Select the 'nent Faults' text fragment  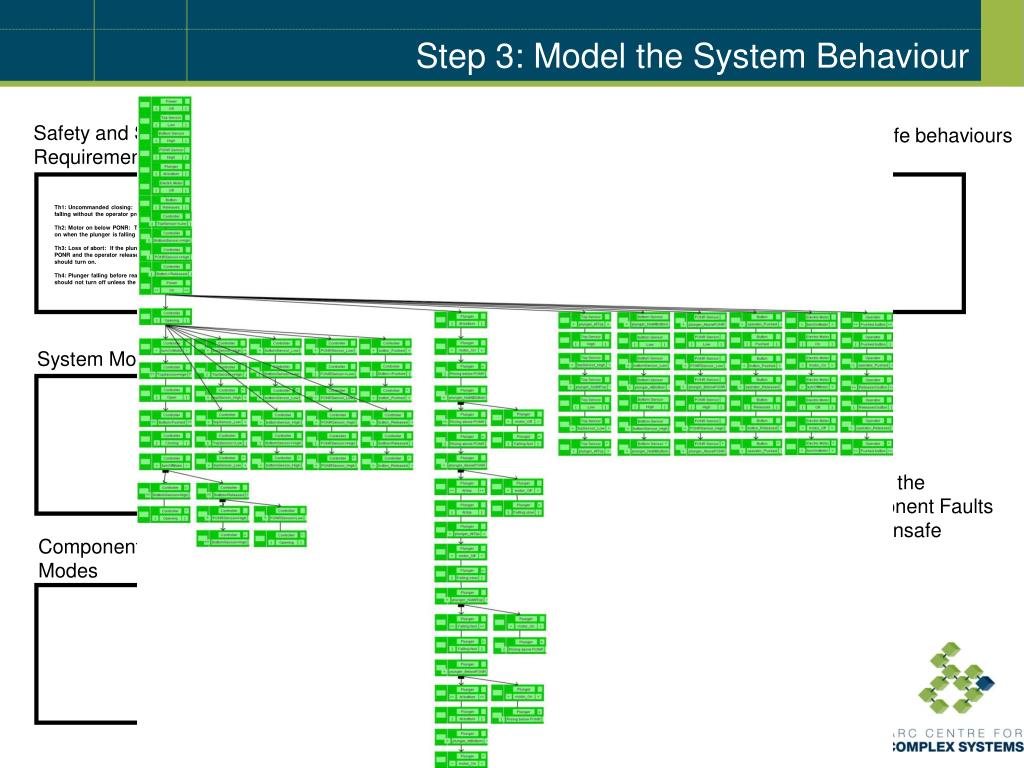(x=942, y=507)
